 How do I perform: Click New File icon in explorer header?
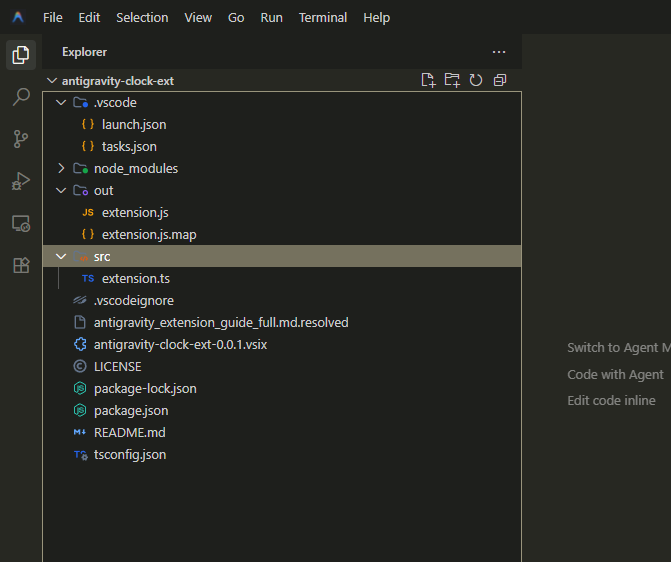428,80
